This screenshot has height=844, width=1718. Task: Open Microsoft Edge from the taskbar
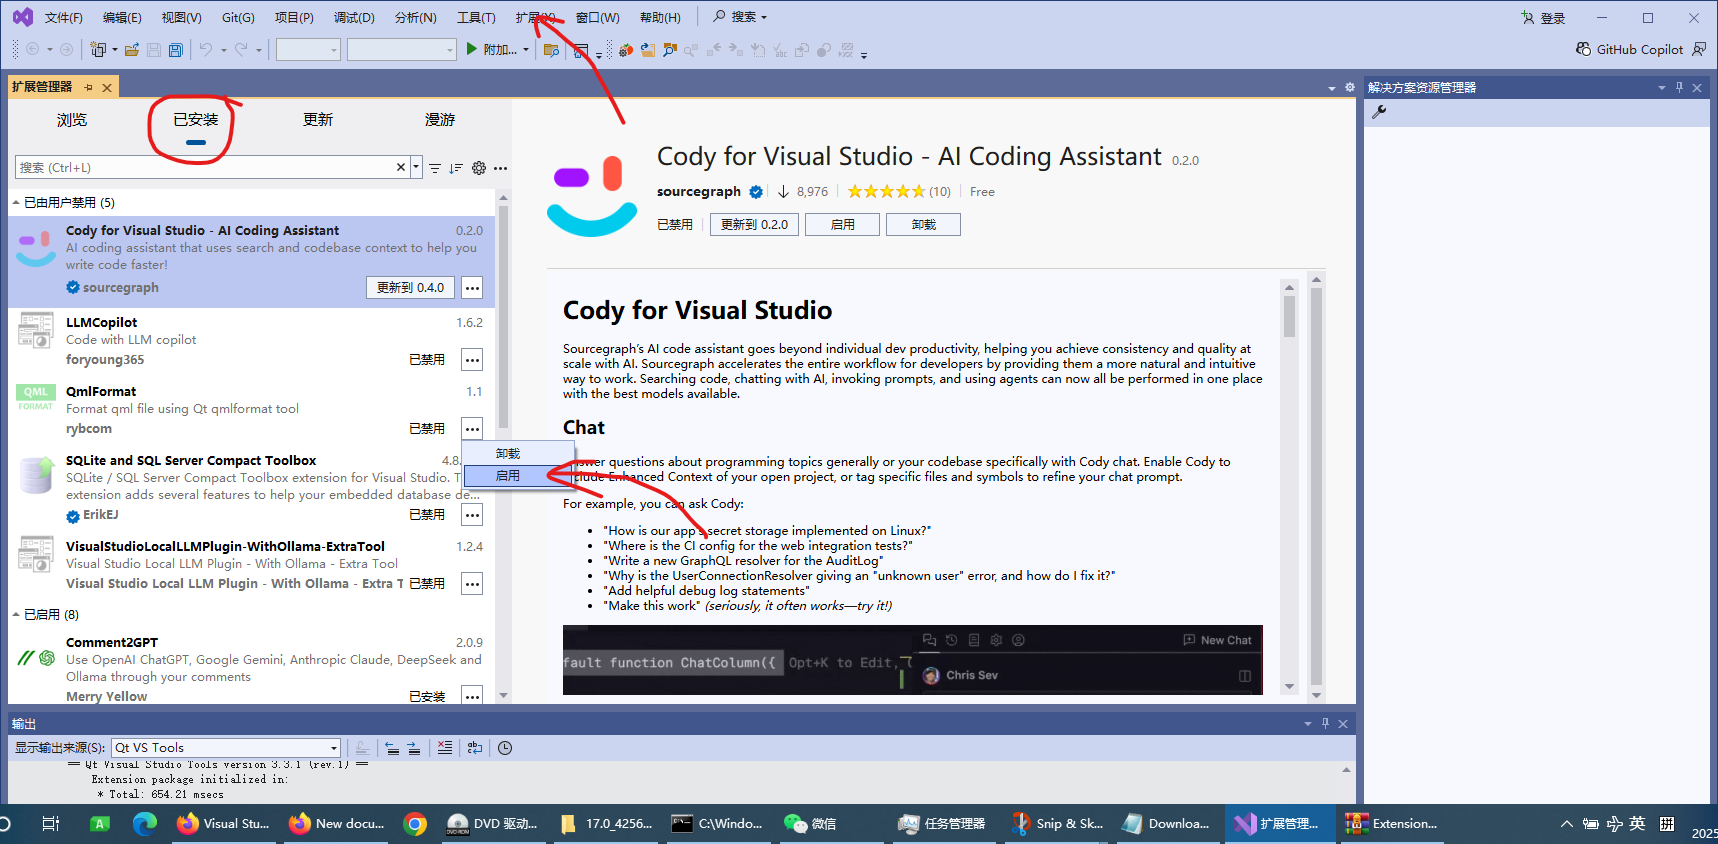pyautogui.click(x=145, y=824)
